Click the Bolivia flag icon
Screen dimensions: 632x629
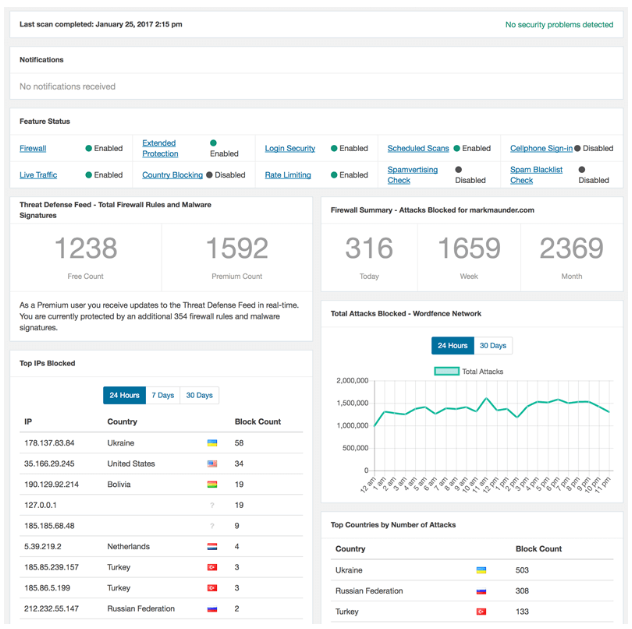coord(212,484)
